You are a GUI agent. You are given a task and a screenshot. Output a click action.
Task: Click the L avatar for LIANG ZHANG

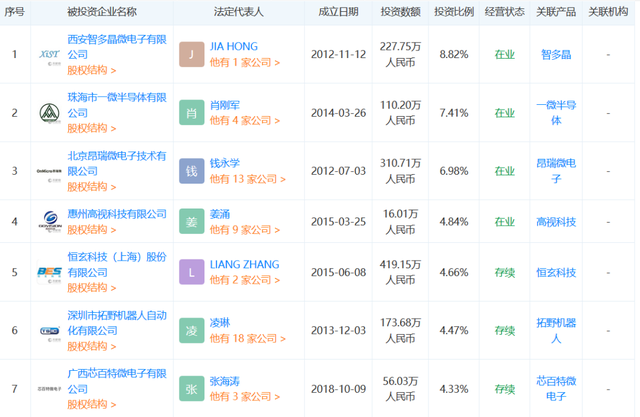(191, 272)
